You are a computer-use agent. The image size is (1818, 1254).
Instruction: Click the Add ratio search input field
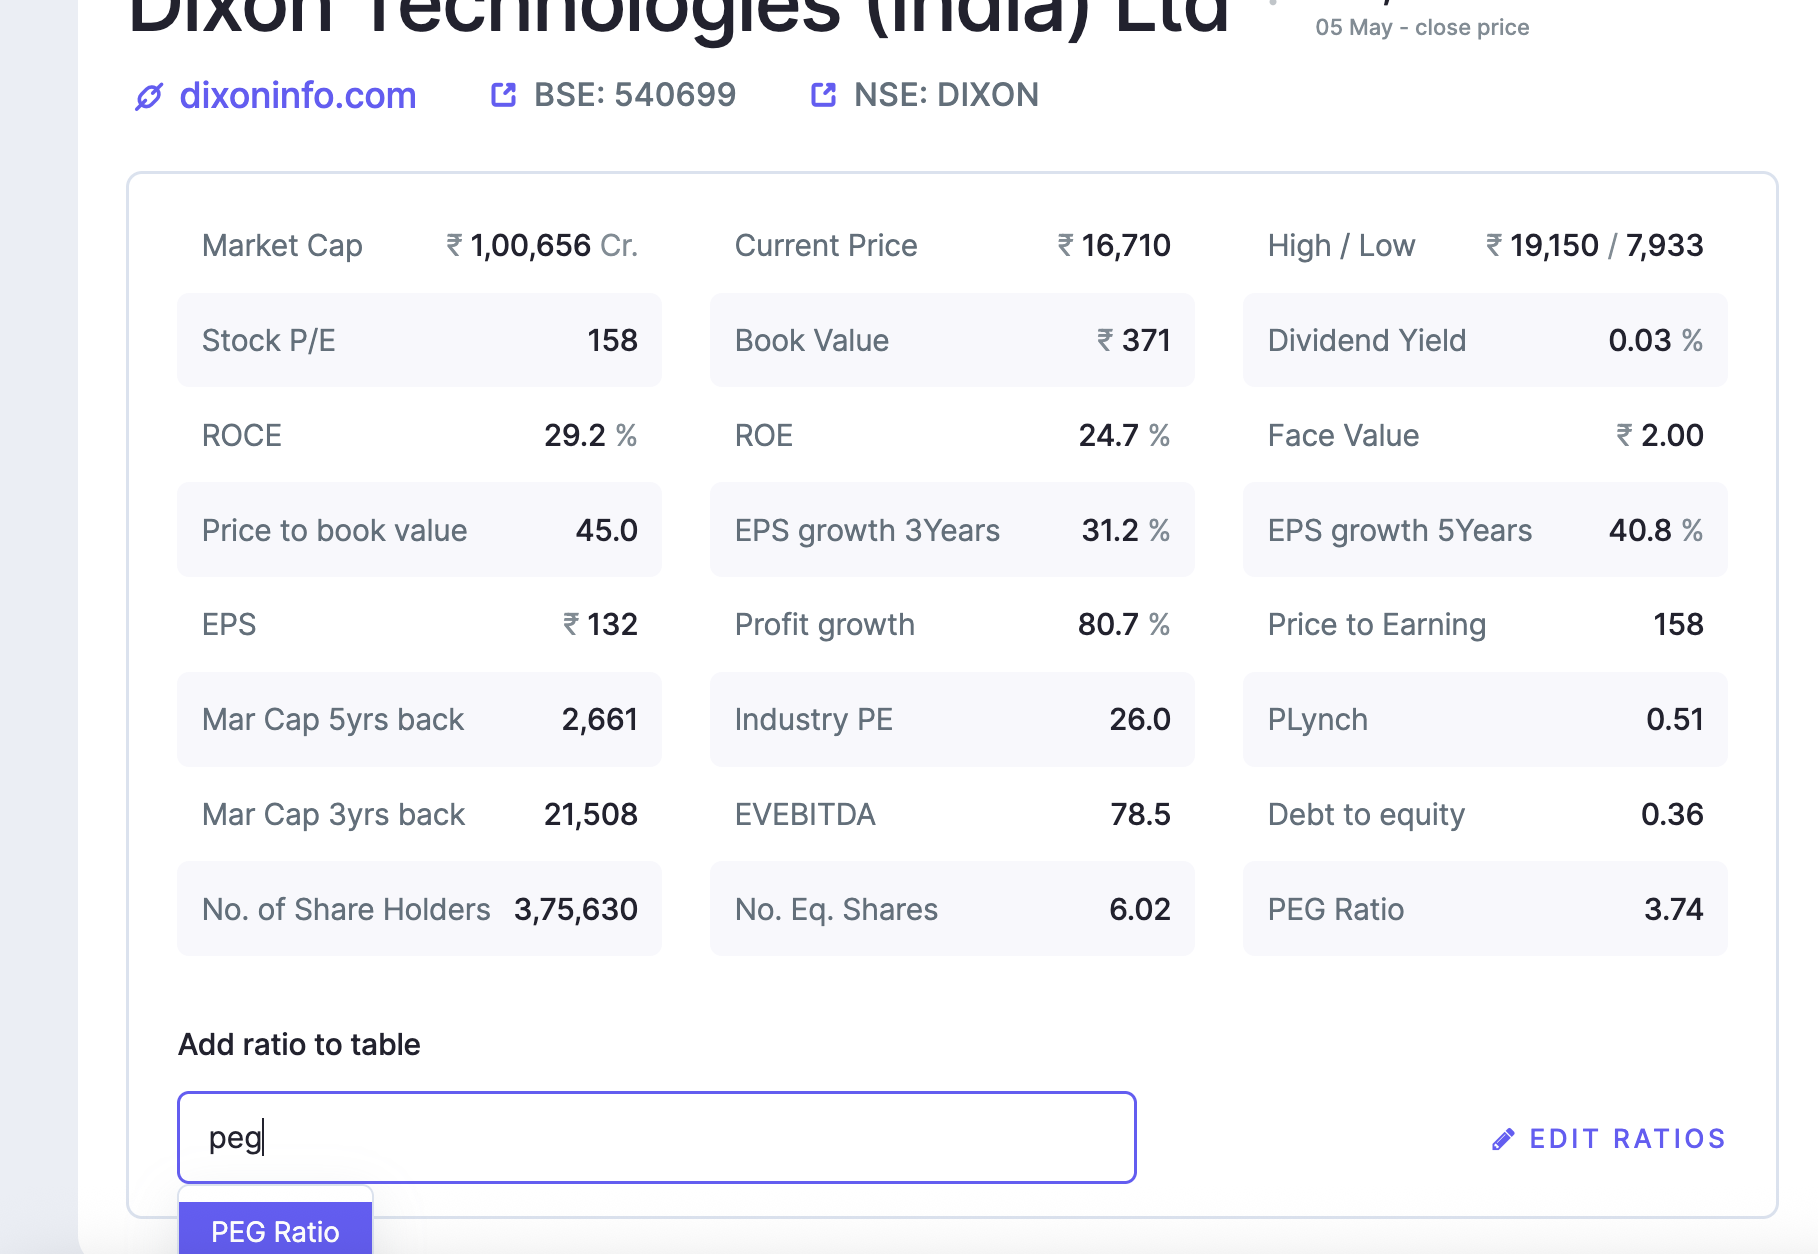point(656,1138)
